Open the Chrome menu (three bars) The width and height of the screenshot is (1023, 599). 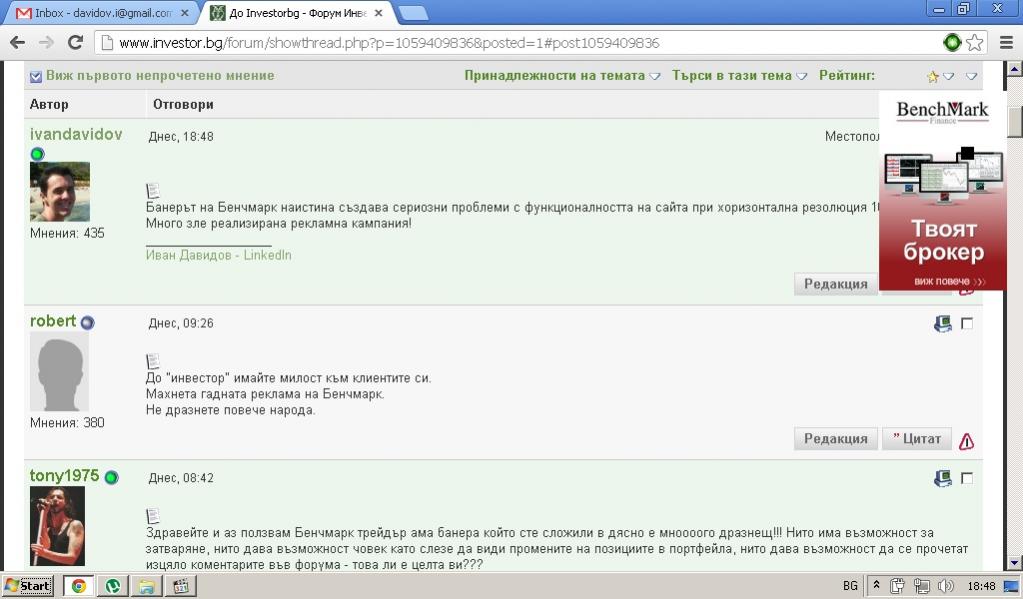pyautogui.click(x=1006, y=43)
